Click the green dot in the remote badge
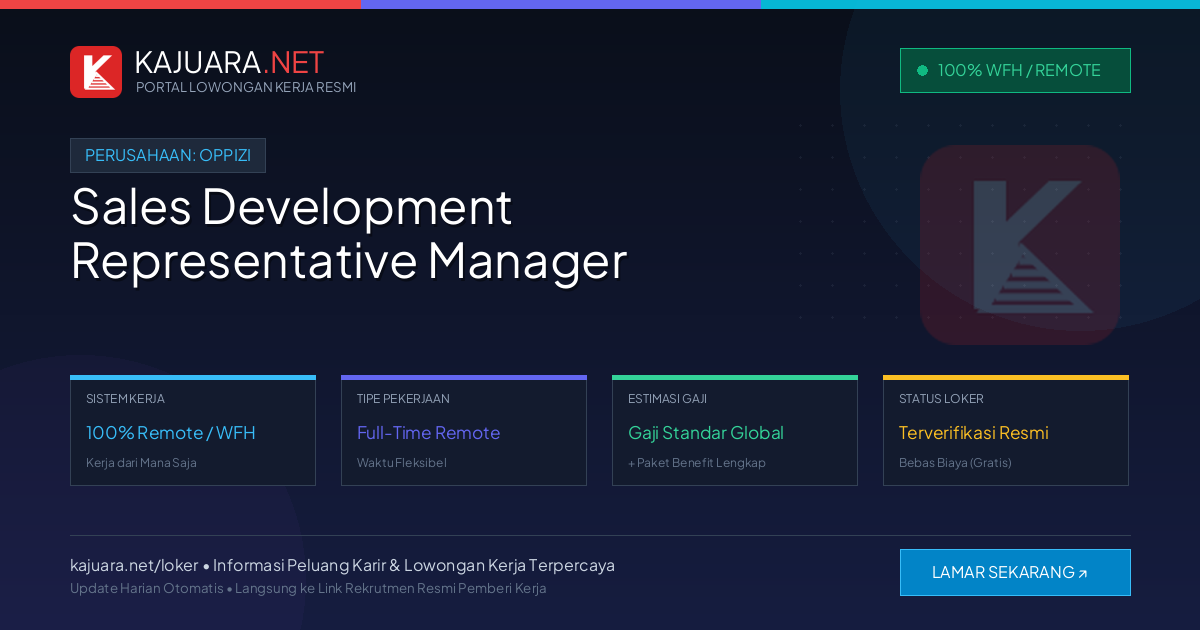This screenshot has height=630, width=1200. coord(922,70)
